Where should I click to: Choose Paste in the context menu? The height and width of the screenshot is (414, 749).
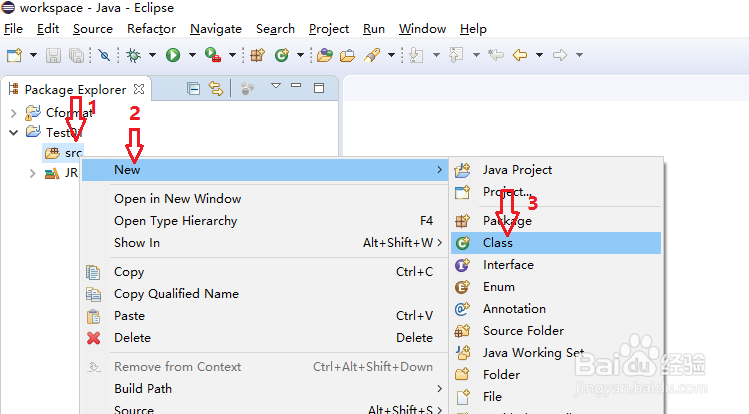click(265, 316)
